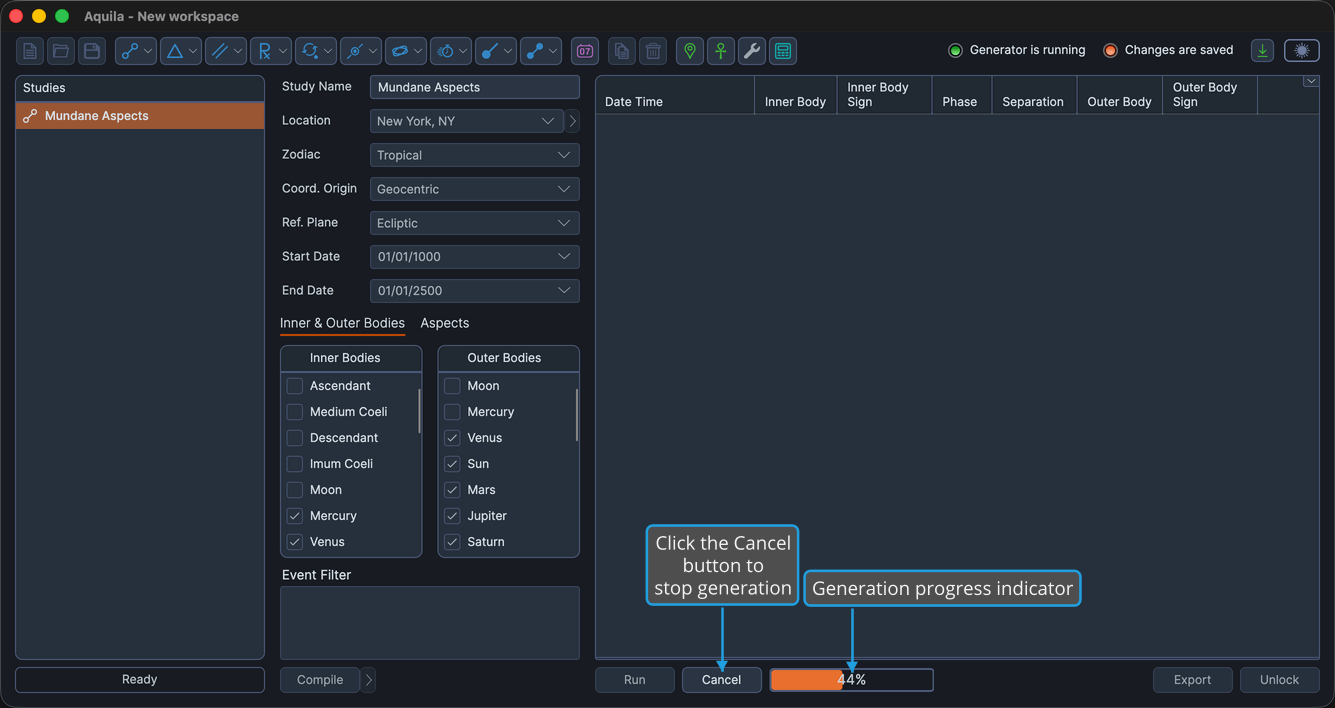The width and height of the screenshot is (1335, 708).
Task: Click the green download arrow icon
Action: [1263, 51]
